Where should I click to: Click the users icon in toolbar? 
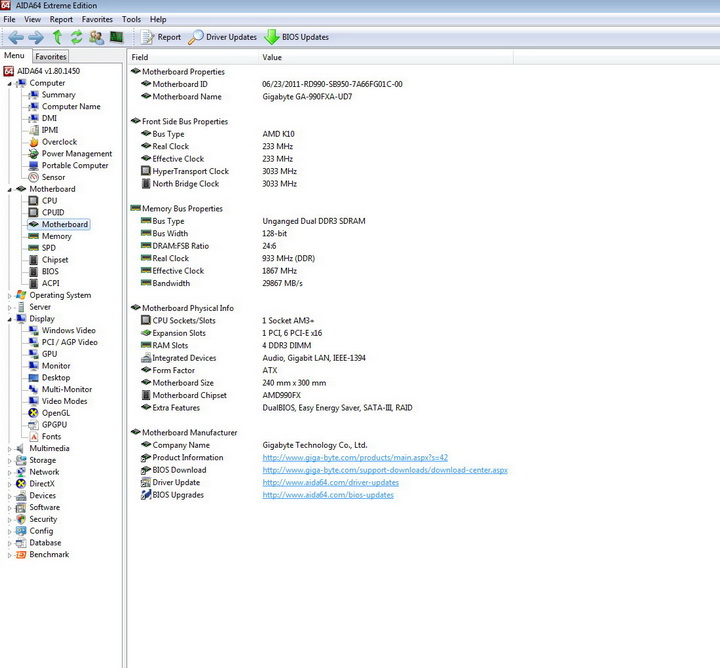tap(96, 37)
